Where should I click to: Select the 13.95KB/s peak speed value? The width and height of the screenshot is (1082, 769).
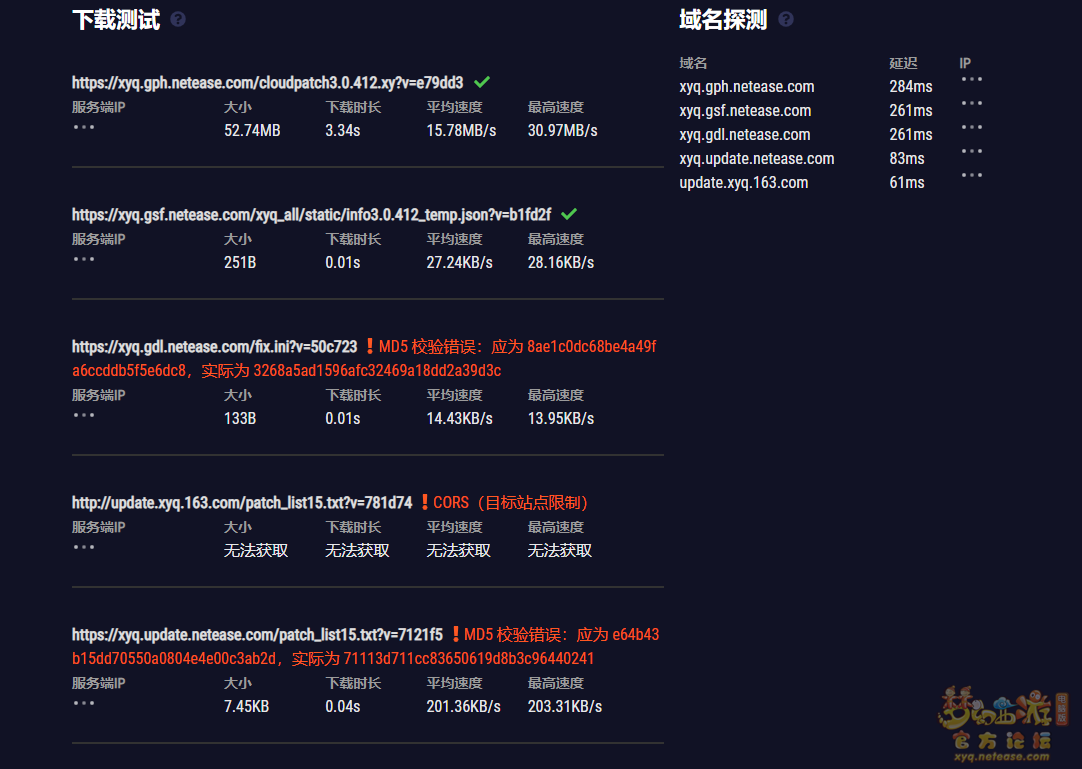(x=561, y=418)
